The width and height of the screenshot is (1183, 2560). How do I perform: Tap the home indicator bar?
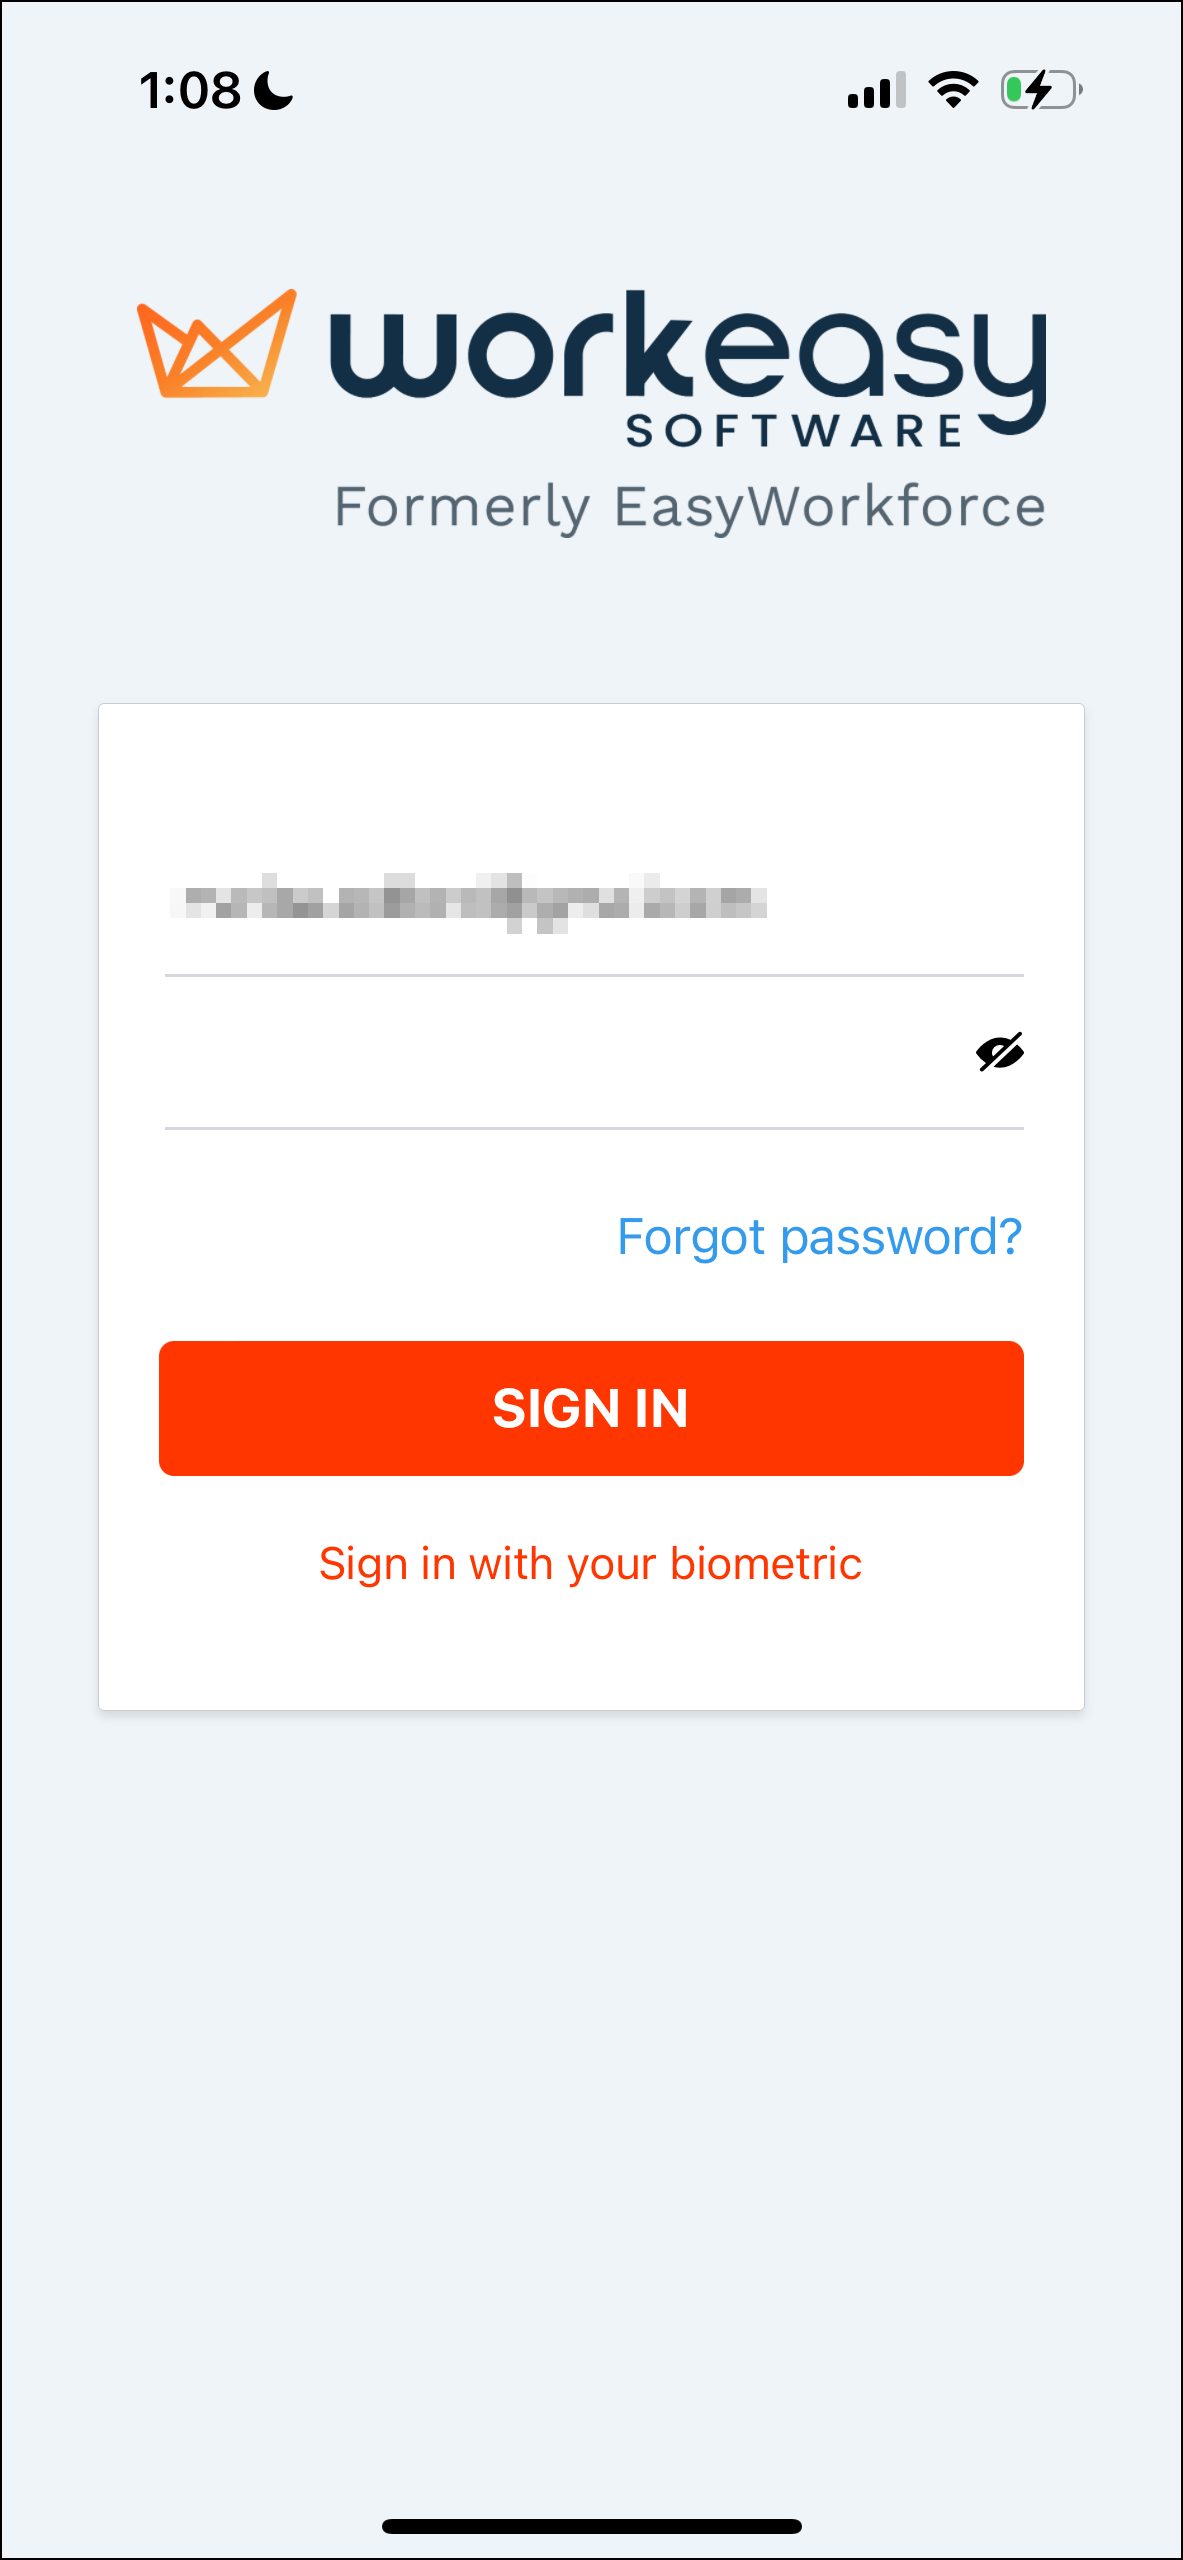[592, 2526]
